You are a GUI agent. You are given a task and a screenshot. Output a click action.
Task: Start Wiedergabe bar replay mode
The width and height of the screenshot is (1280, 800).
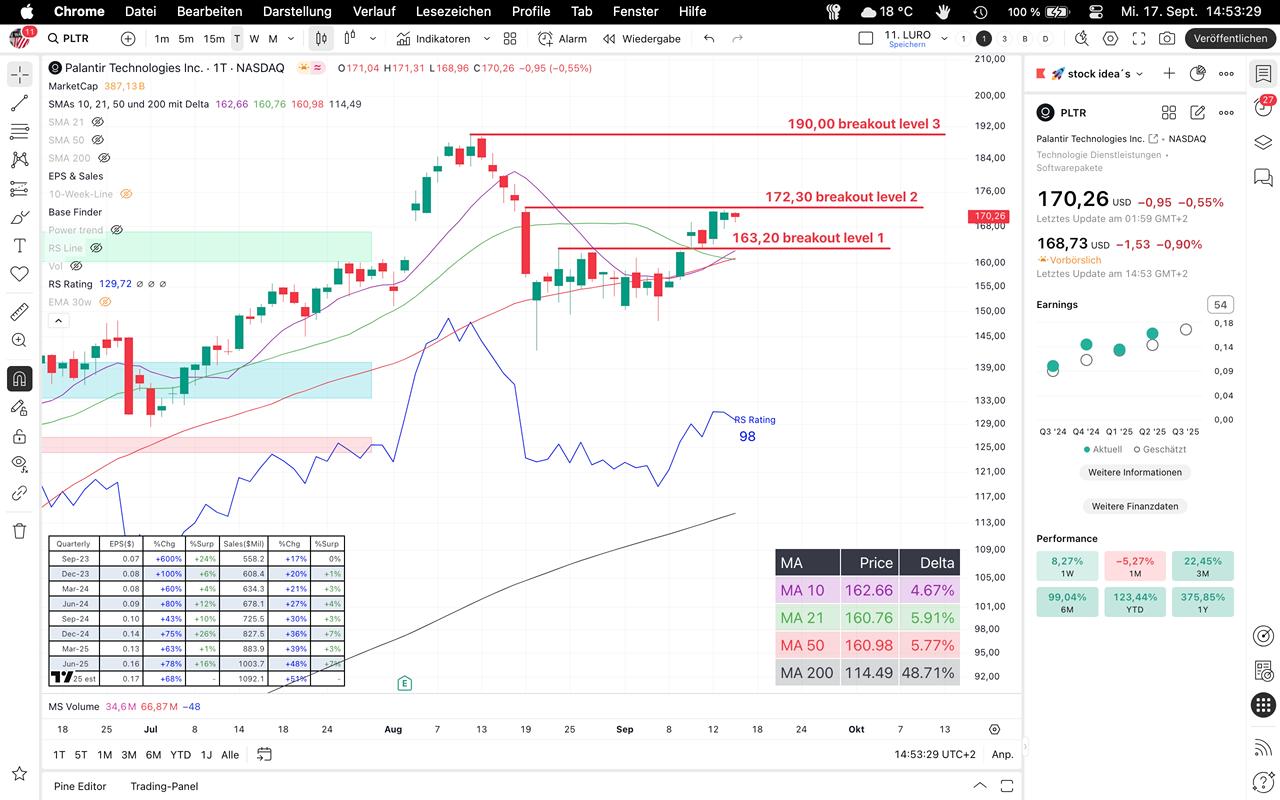tap(640, 39)
